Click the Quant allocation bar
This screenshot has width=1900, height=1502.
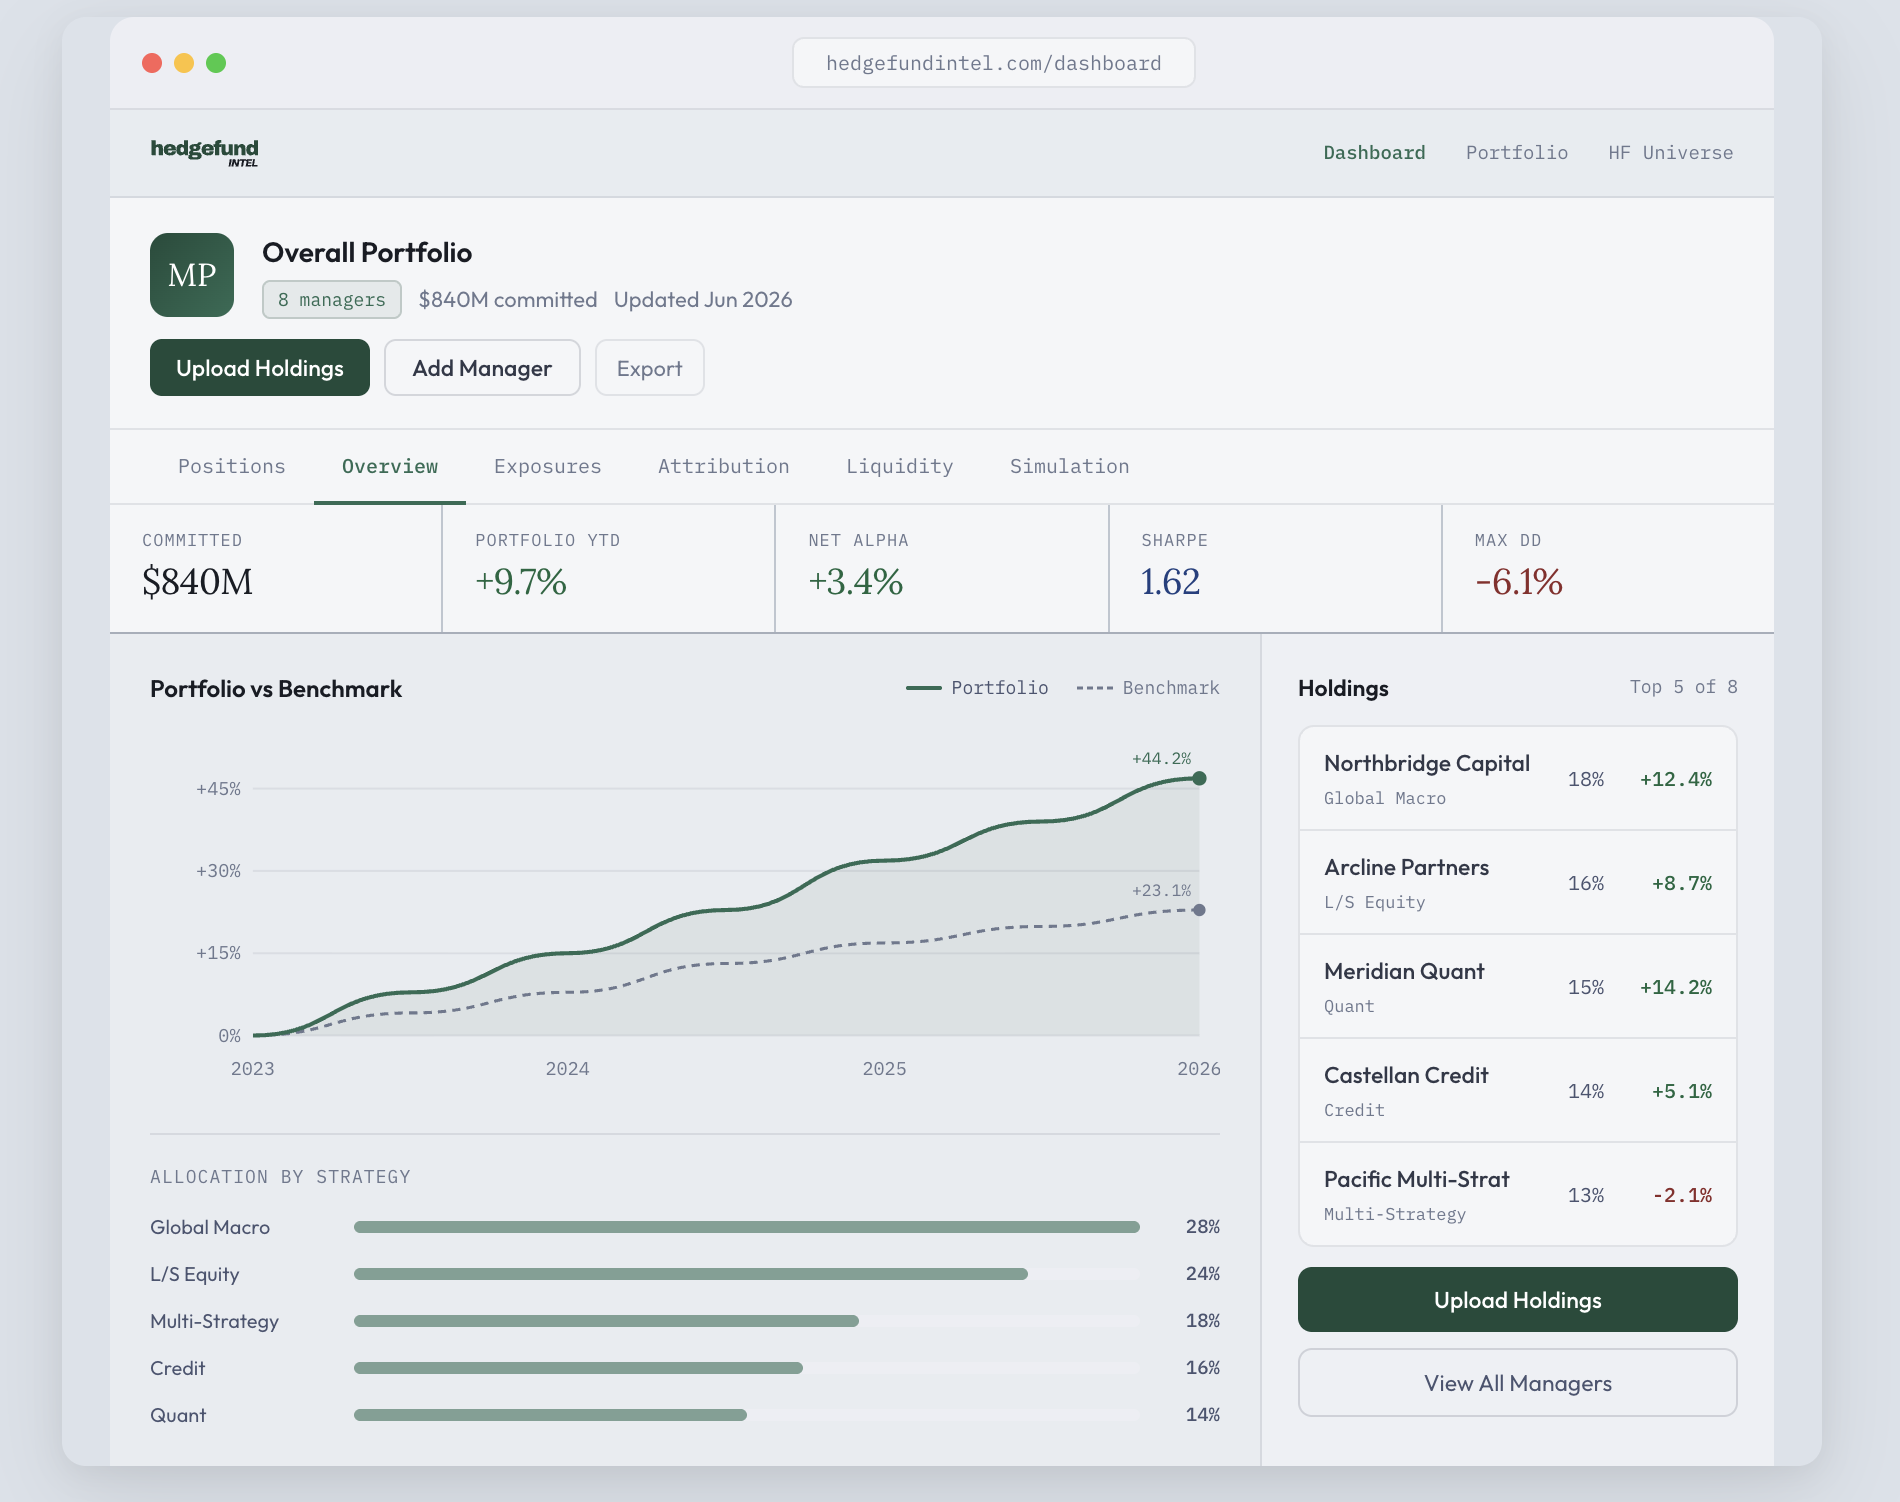coord(550,1415)
